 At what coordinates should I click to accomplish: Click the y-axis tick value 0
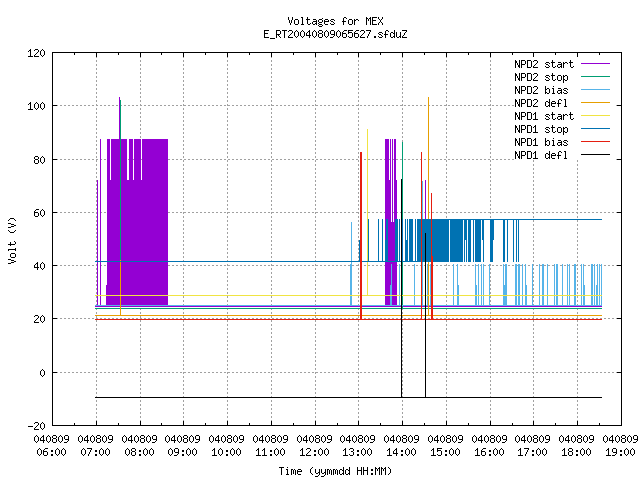tap(42, 373)
